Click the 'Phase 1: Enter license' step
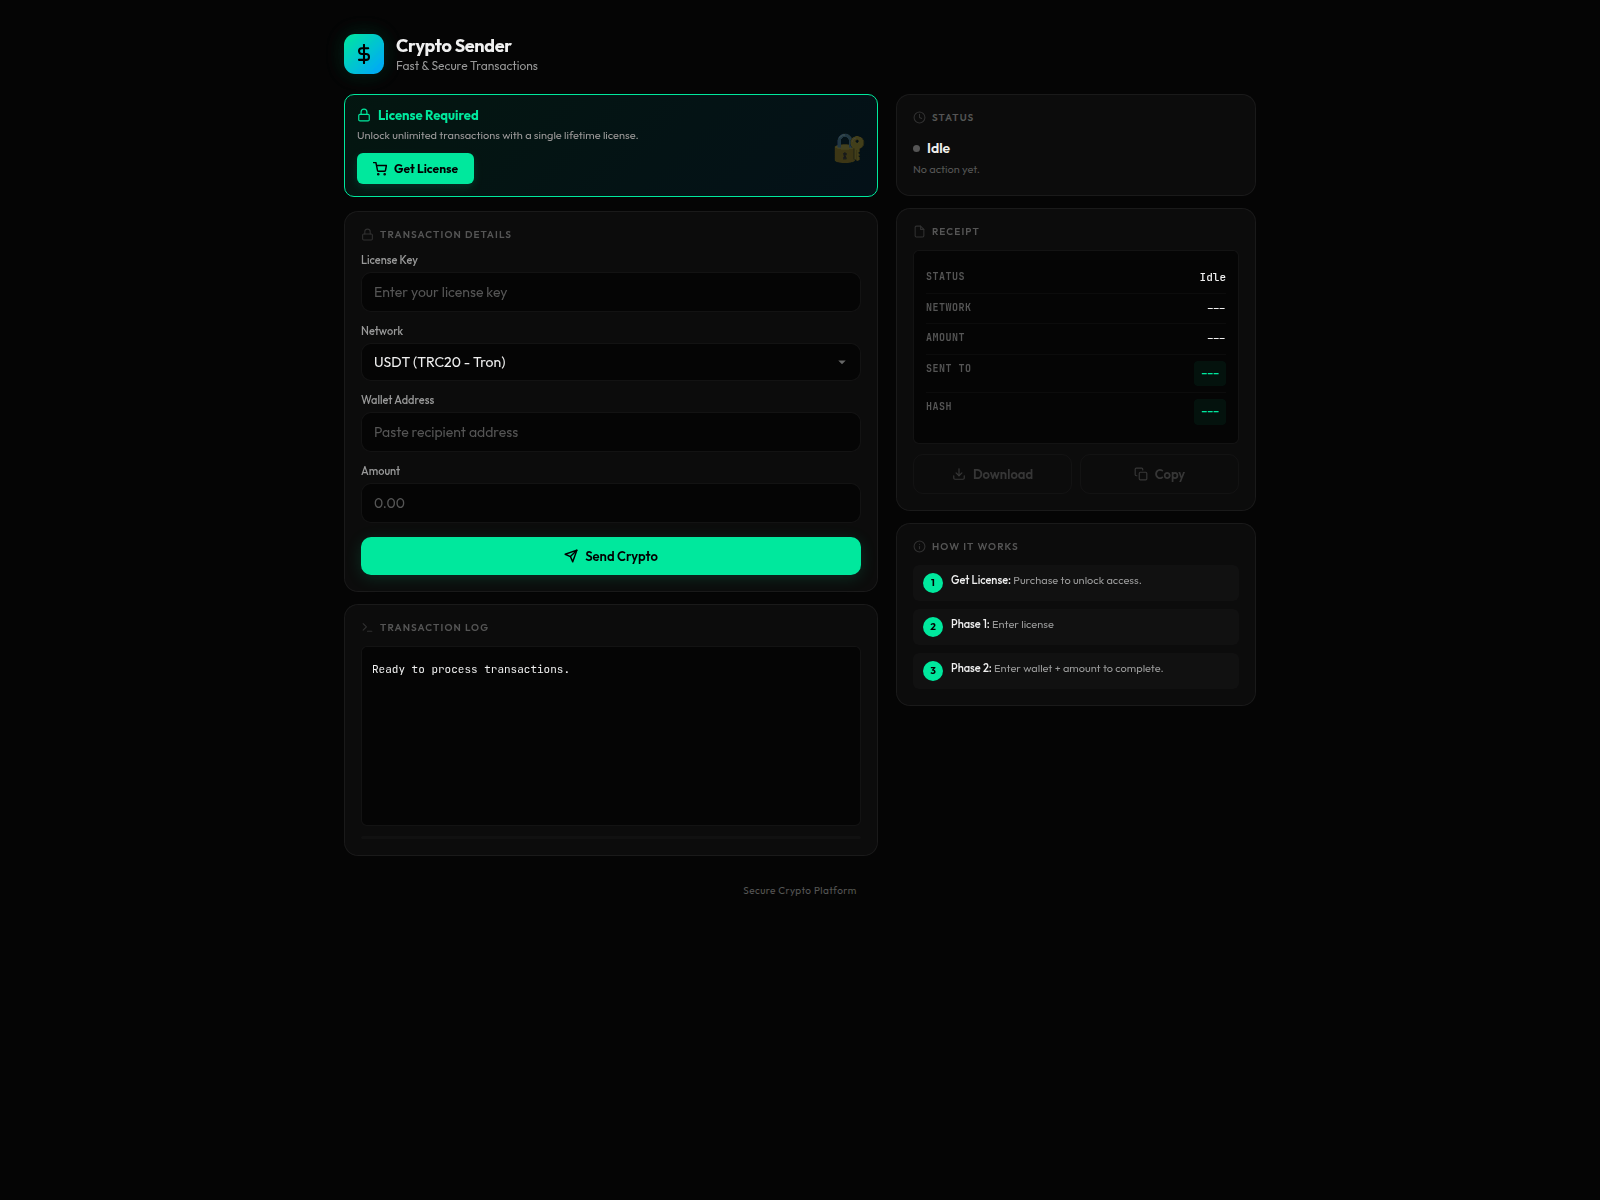This screenshot has height=1200, width=1600. tap(1075, 627)
